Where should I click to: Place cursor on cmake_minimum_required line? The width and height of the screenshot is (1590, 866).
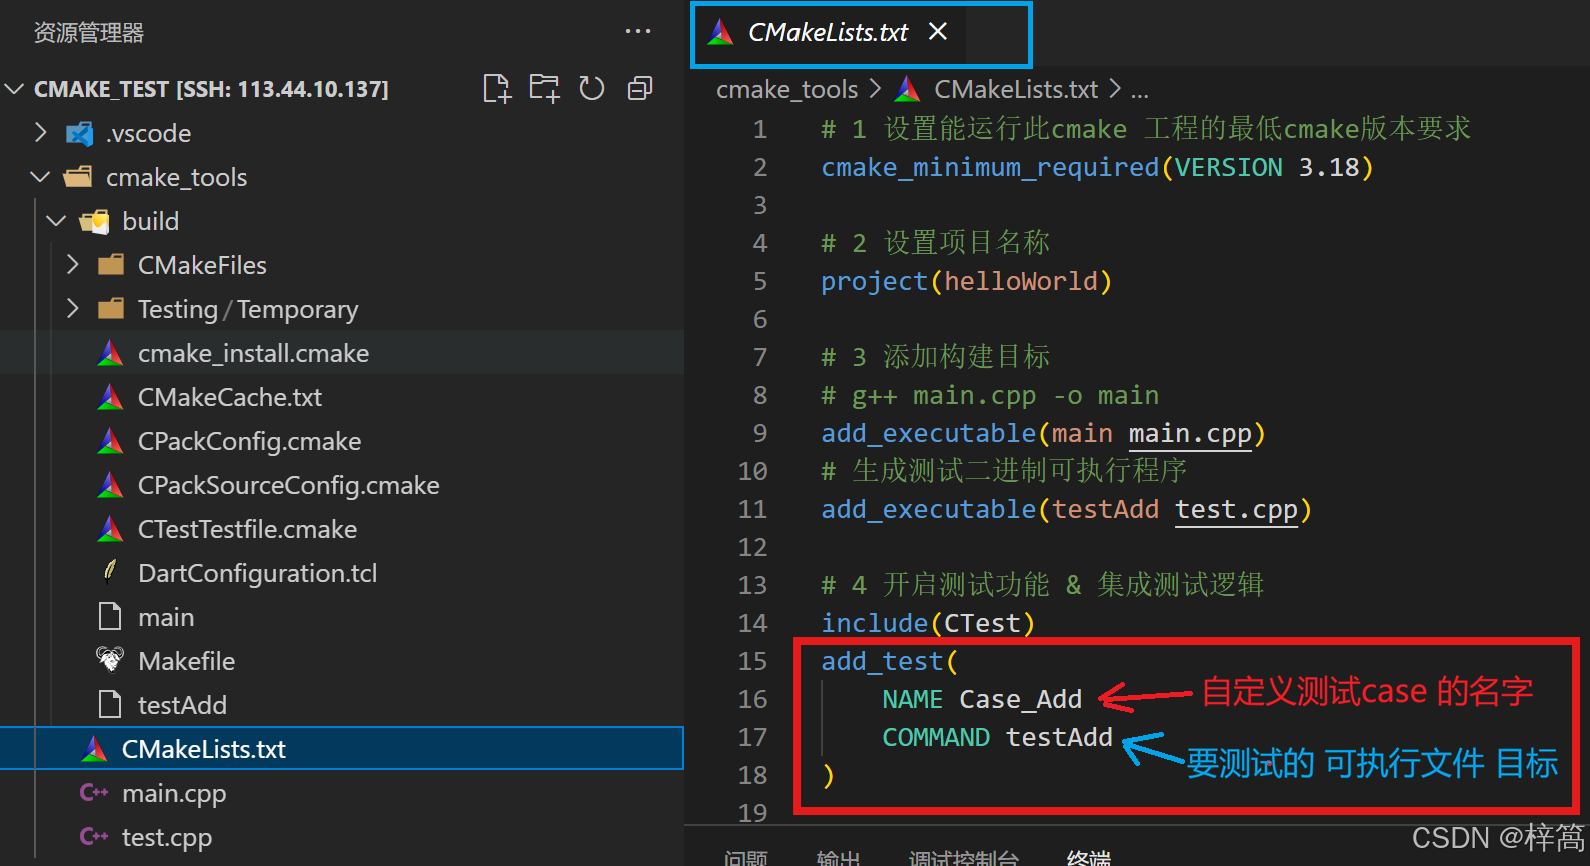[1097, 167]
